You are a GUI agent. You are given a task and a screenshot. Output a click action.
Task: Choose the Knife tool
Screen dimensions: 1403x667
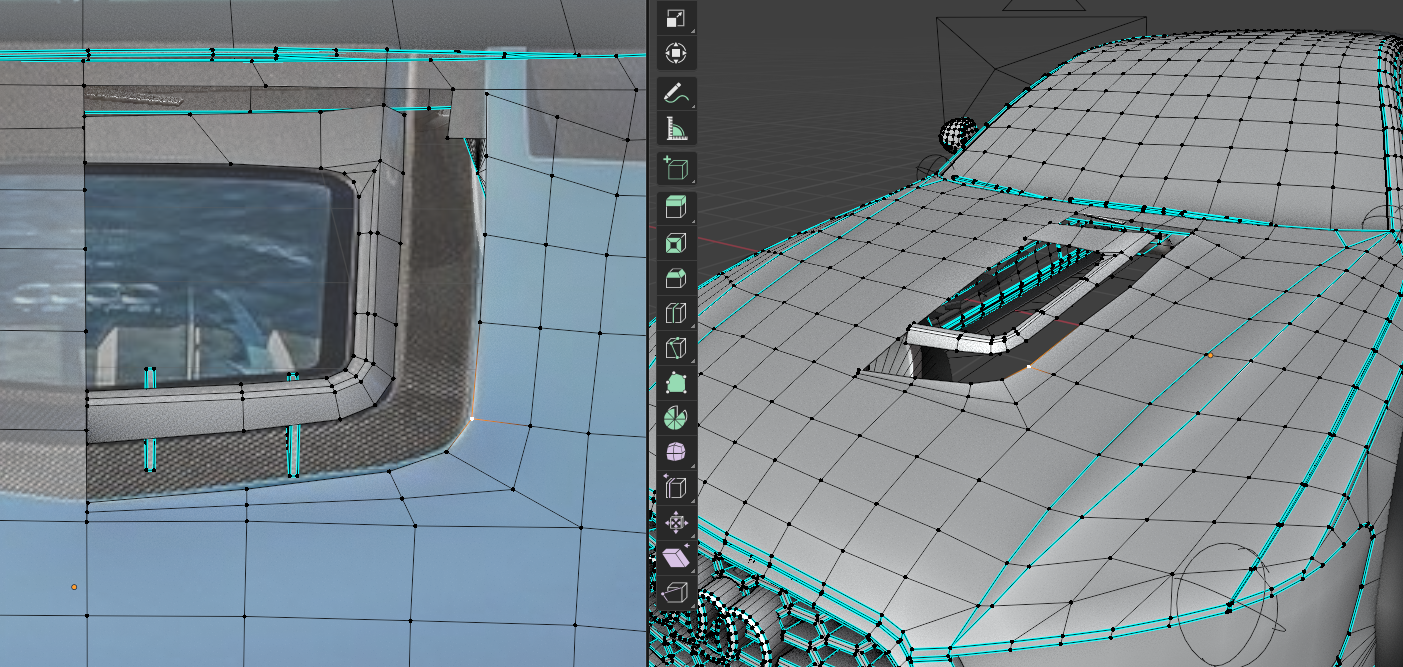pyautogui.click(x=676, y=348)
